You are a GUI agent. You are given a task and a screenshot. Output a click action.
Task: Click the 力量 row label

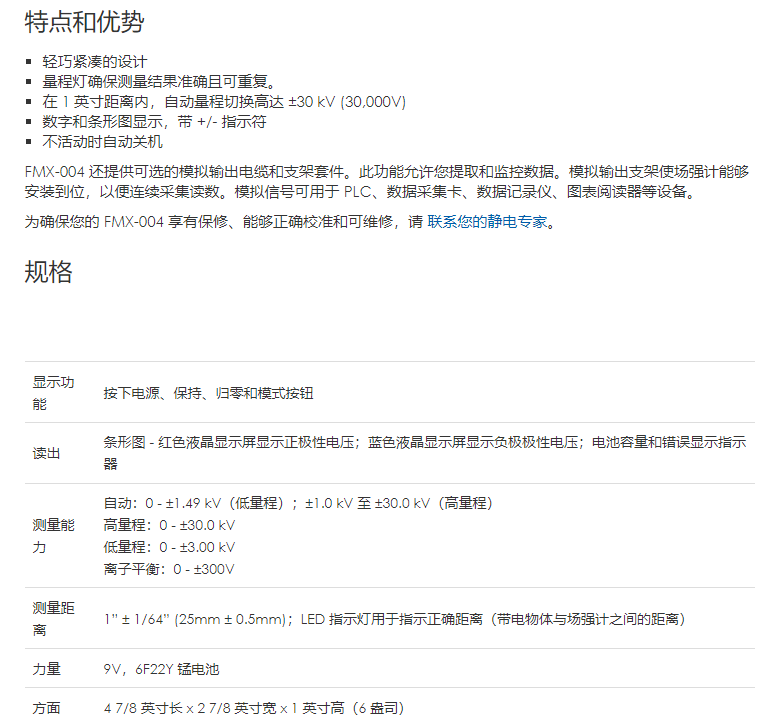click(47, 669)
